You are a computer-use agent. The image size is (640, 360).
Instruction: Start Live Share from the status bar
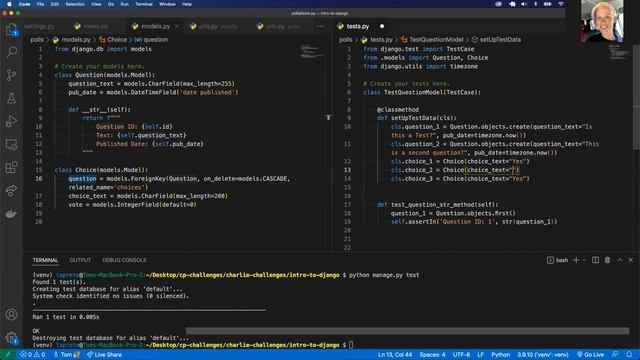(104, 355)
